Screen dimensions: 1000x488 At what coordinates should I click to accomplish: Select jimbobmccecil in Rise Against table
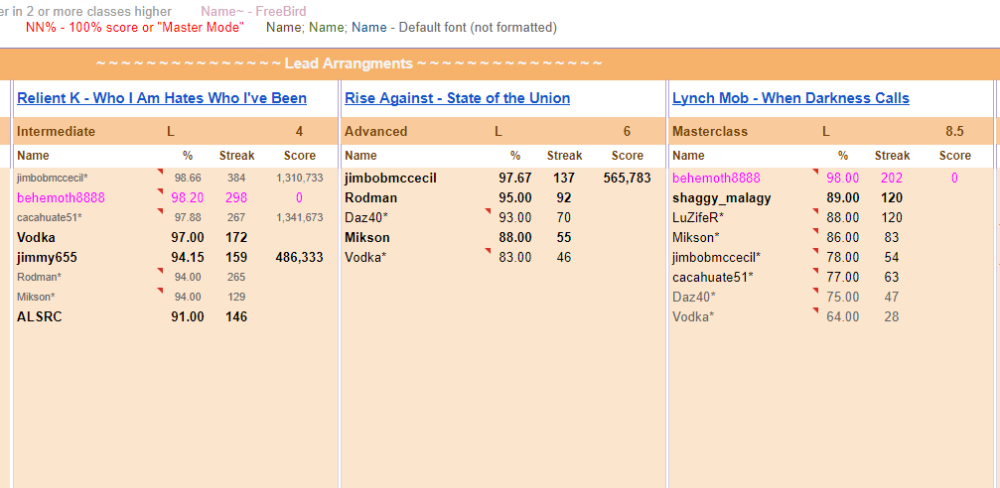pos(391,178)
